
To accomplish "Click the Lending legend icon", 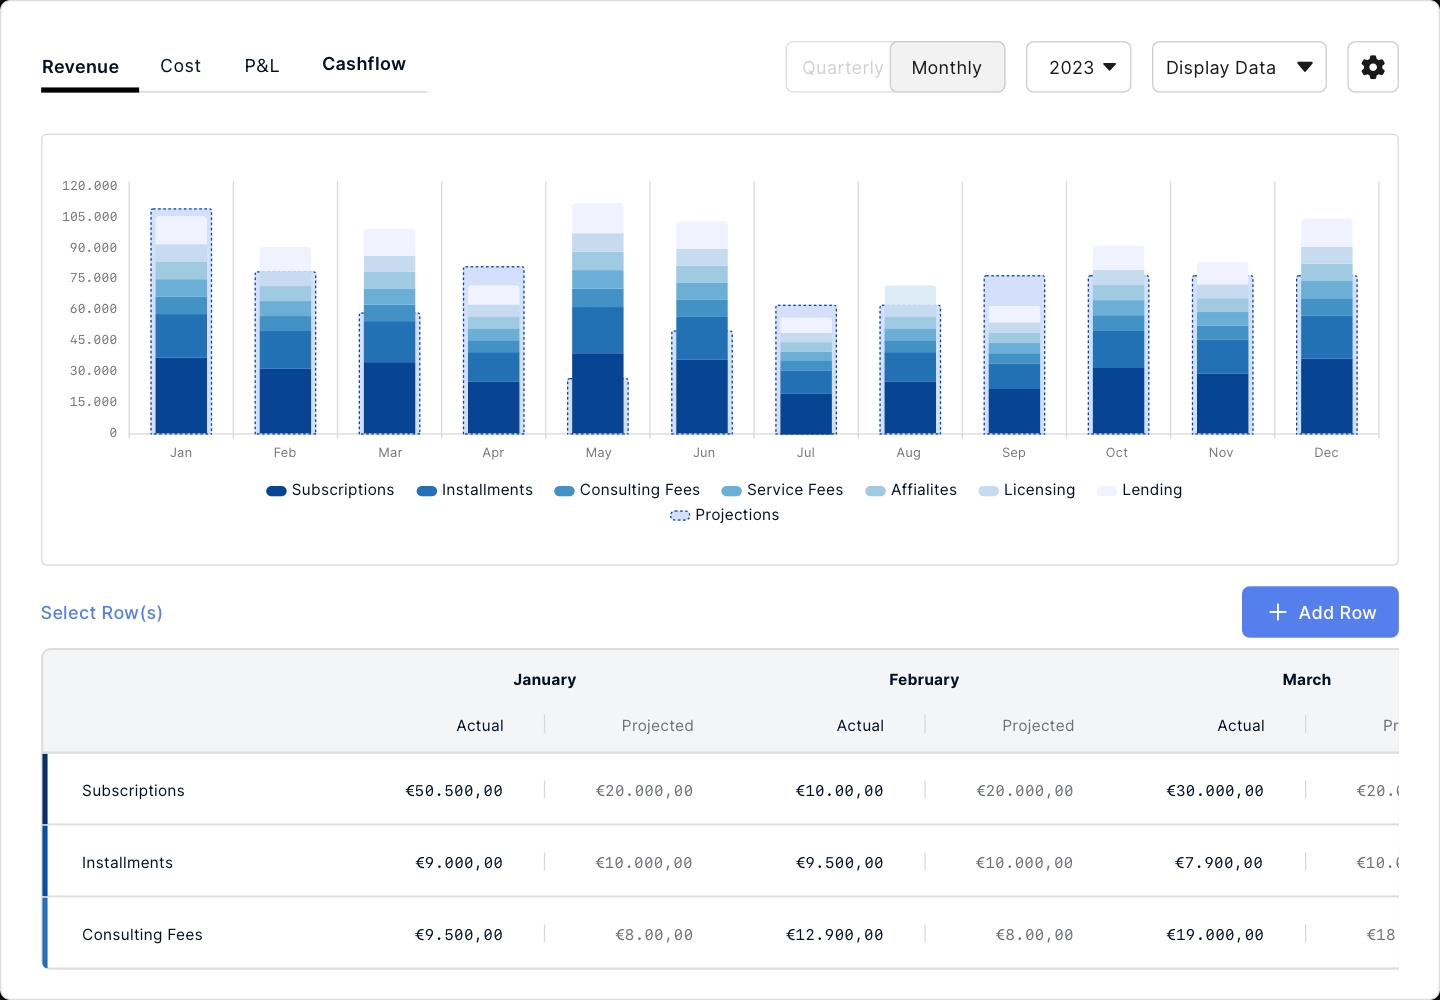I will [x=1106, y=490].
